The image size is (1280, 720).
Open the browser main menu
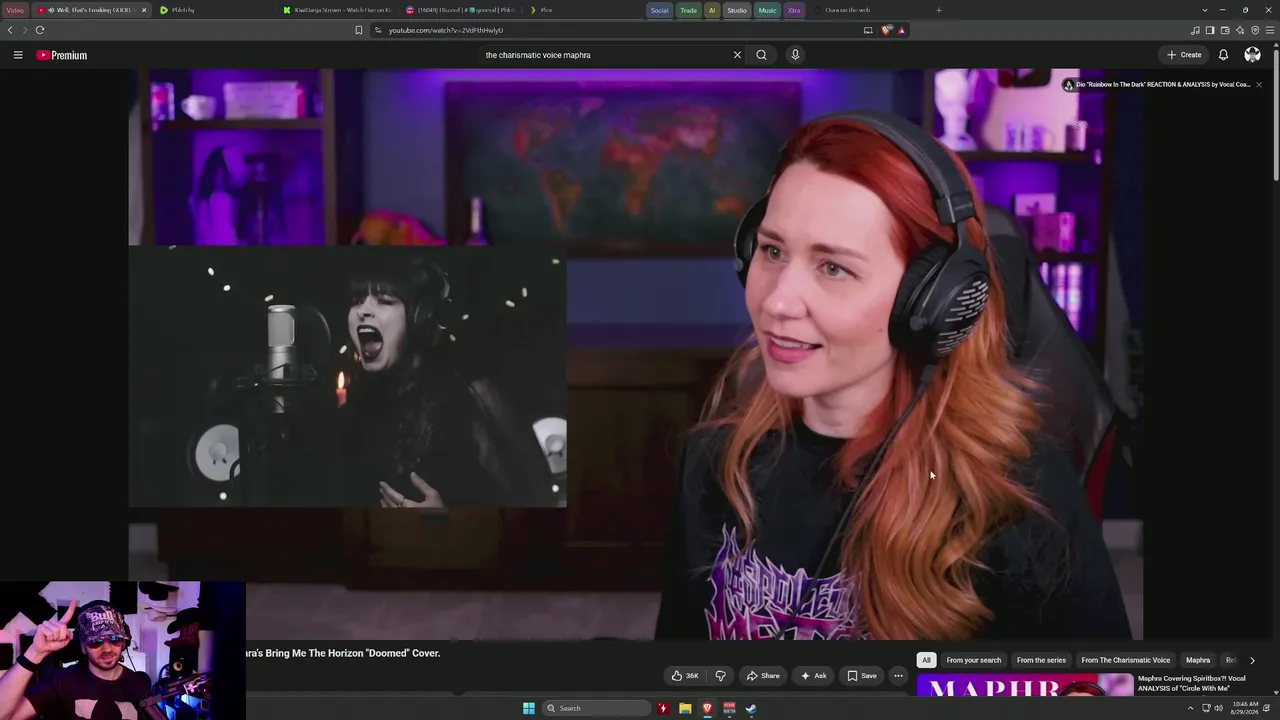pos(1270,30)
